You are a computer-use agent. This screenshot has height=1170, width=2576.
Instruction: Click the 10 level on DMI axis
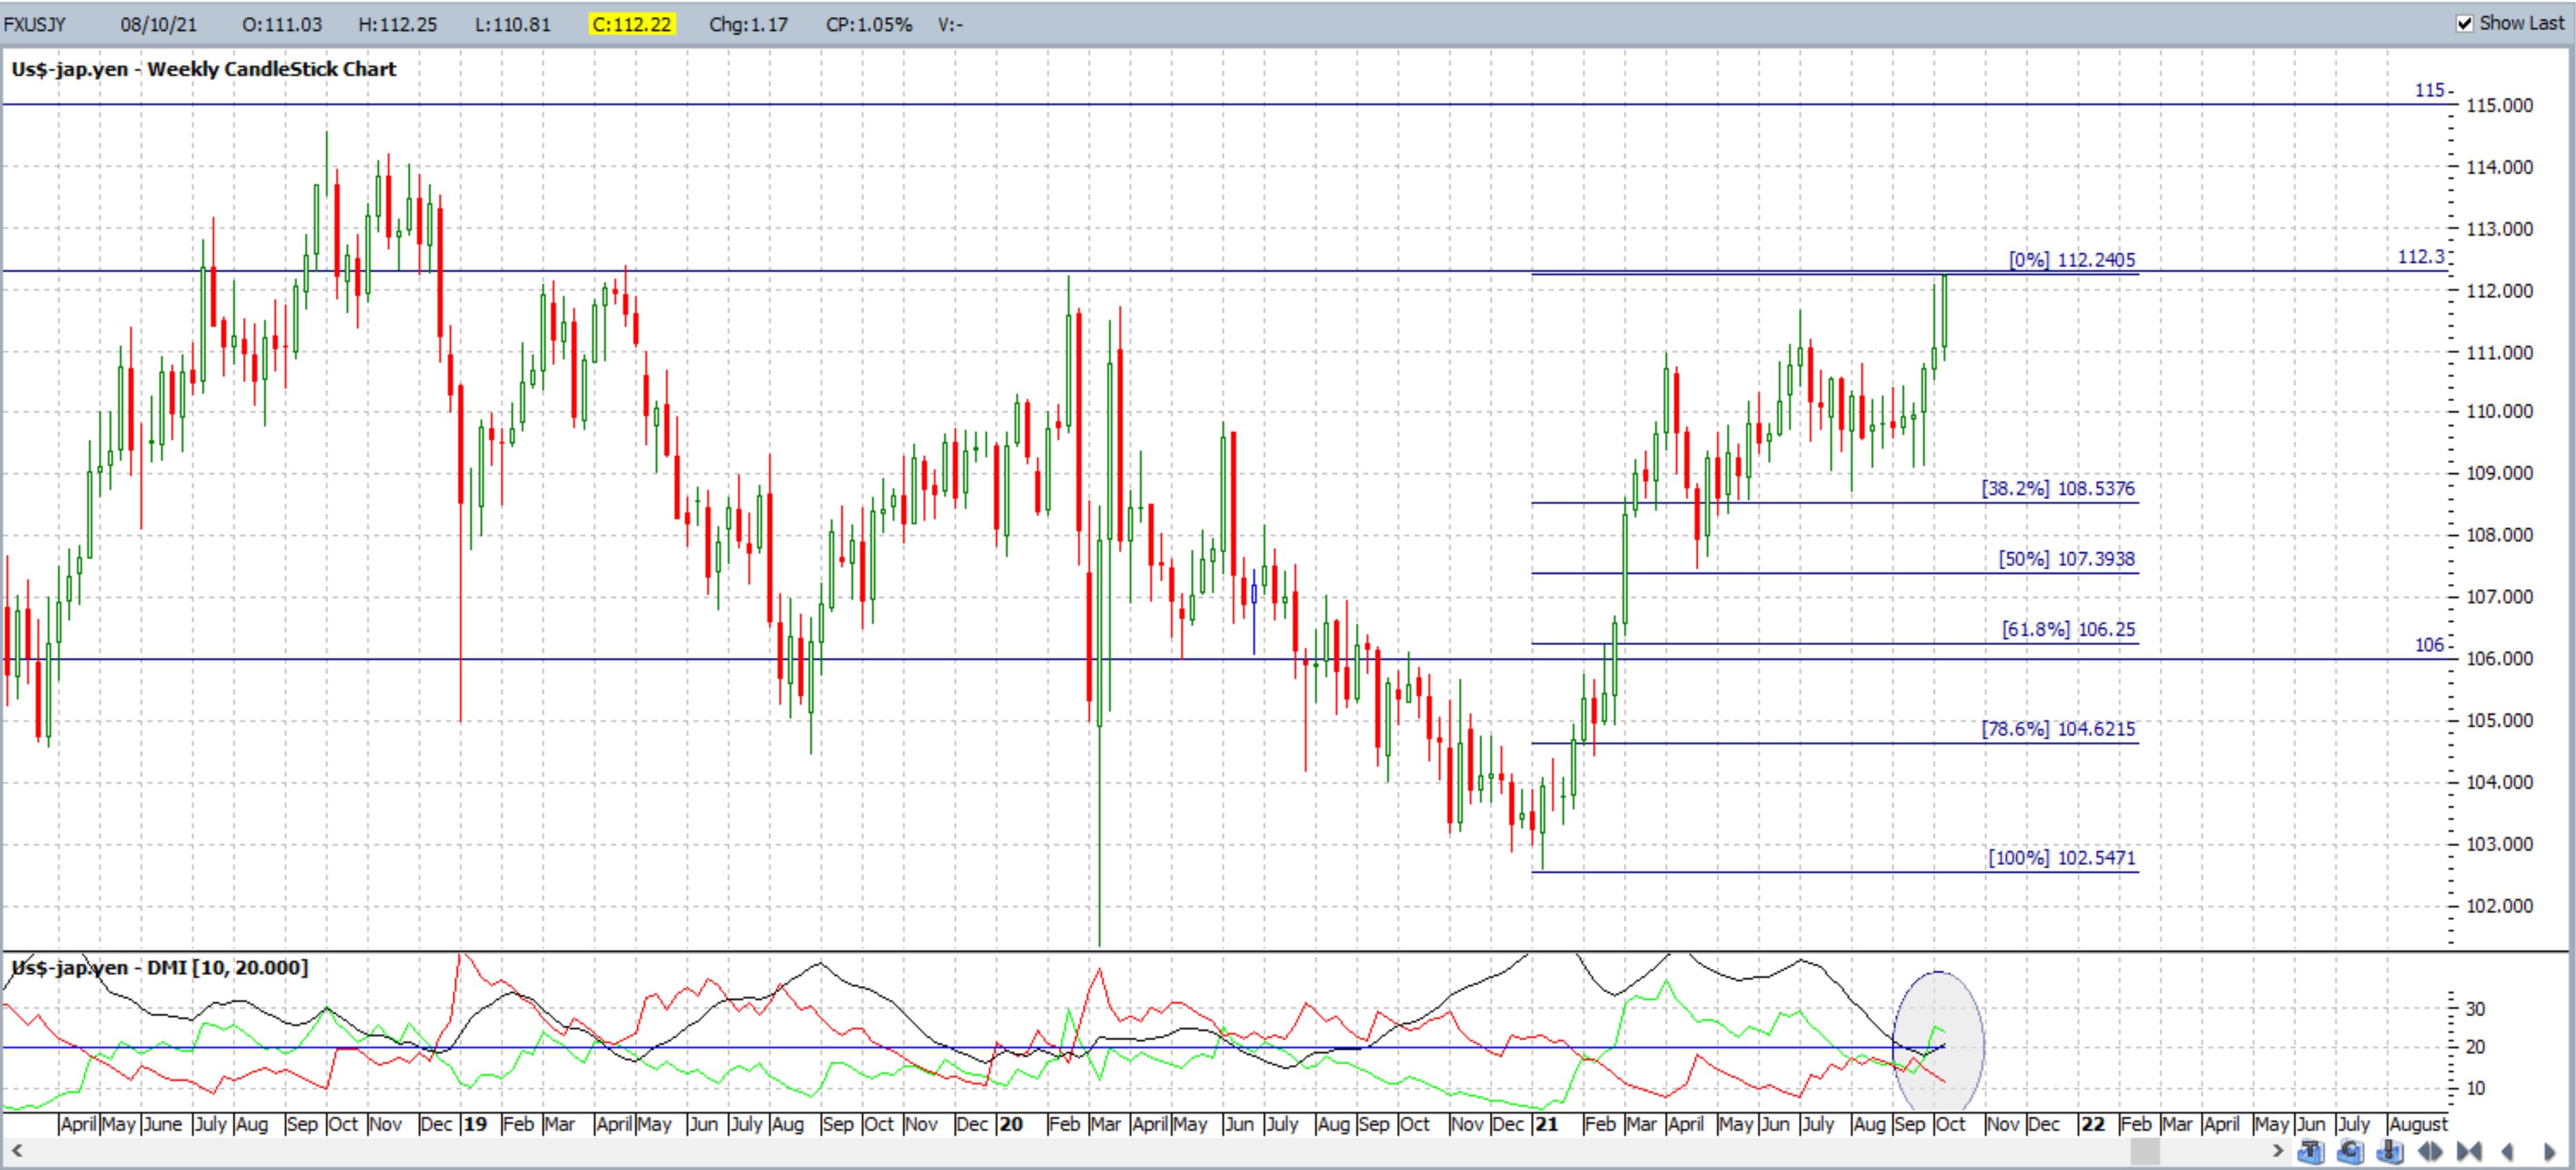pos(2475,1088)
